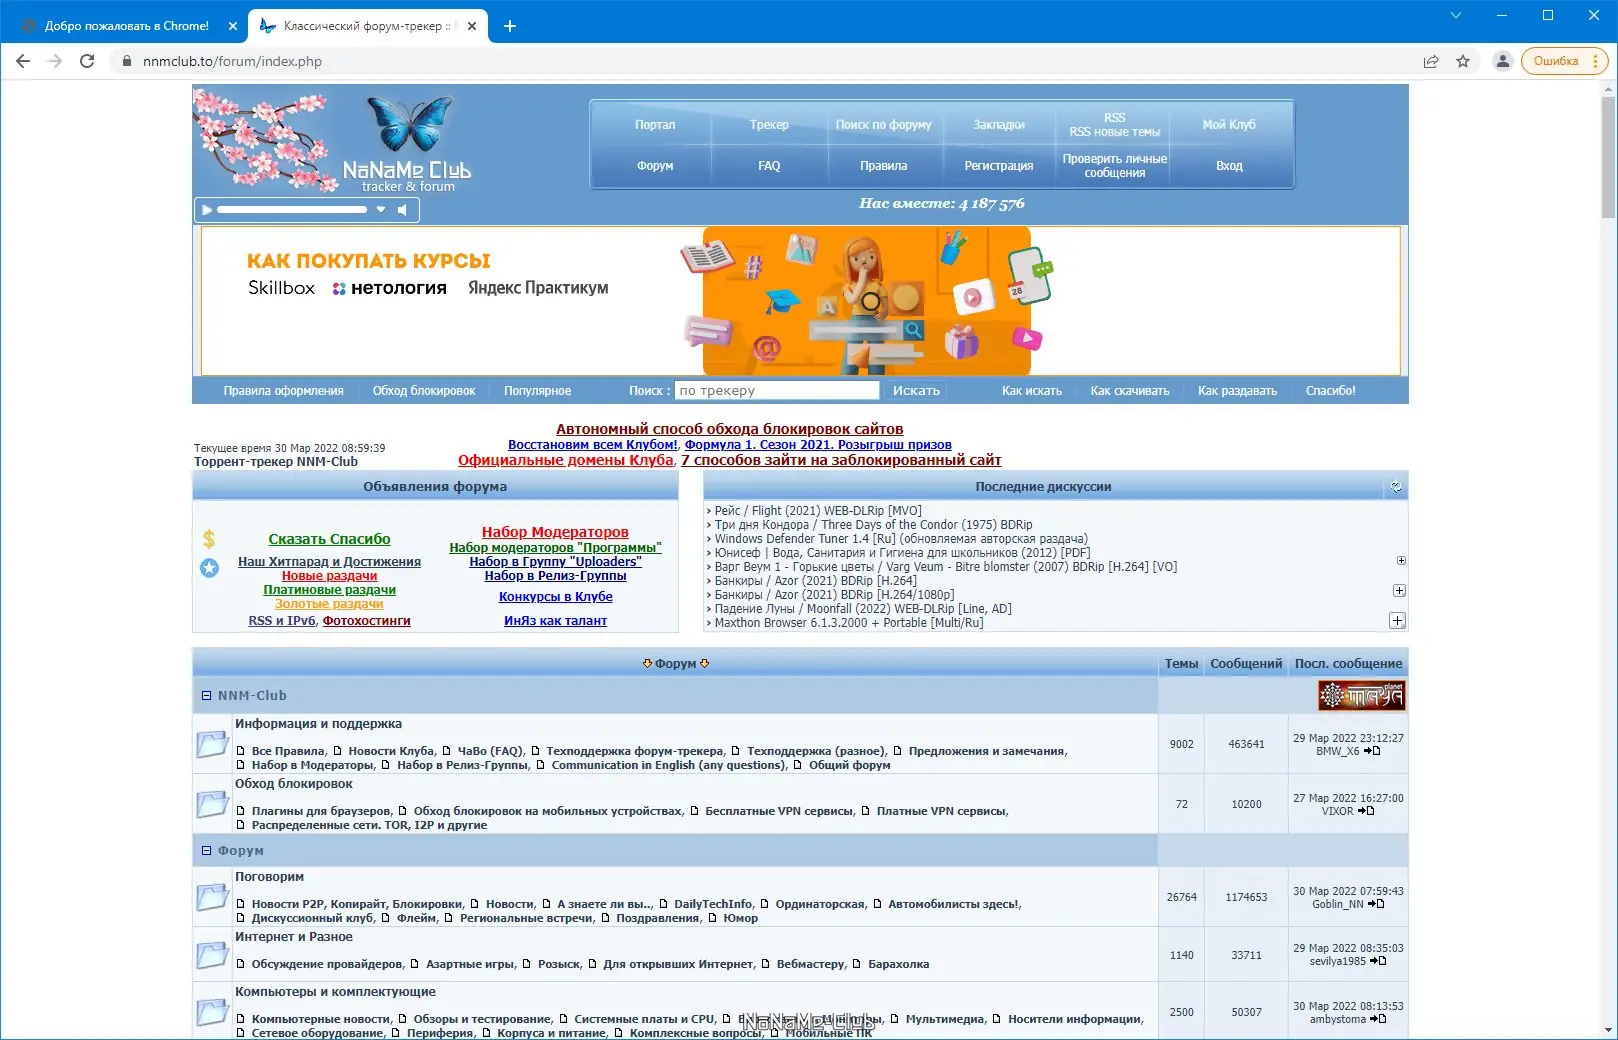This screenshot has height=1040, width=1618.
Task: Click the folder icon for Информация и поддержка
Action: point(212,744)
